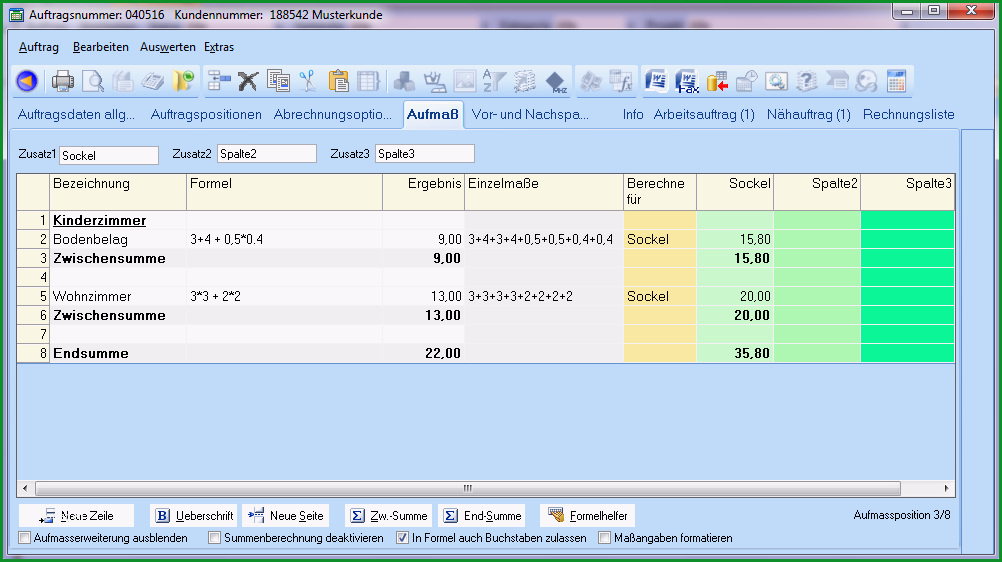
Task: Switch to Auftragsdaten allg... tab
Action: tap(76, 114)
